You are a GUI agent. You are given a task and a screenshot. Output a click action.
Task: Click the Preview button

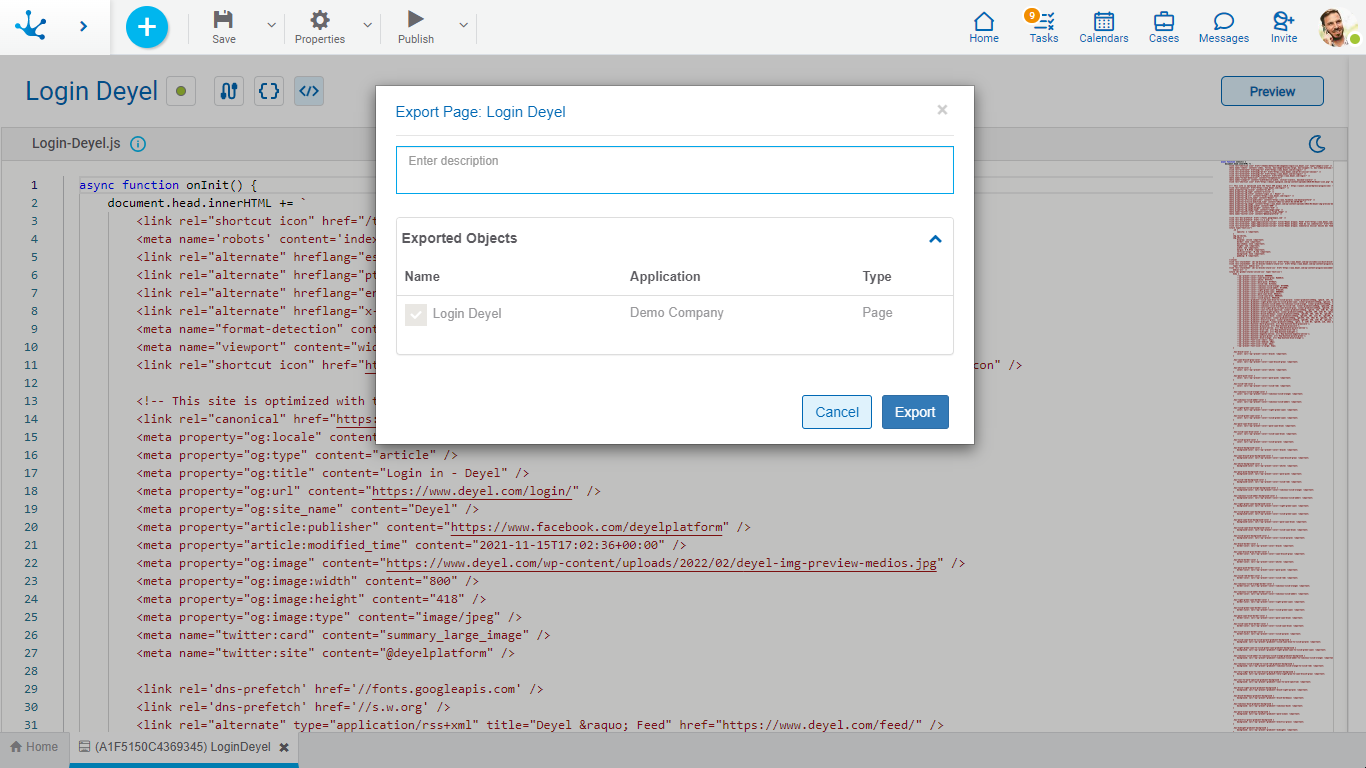[x=1272, y=91]
